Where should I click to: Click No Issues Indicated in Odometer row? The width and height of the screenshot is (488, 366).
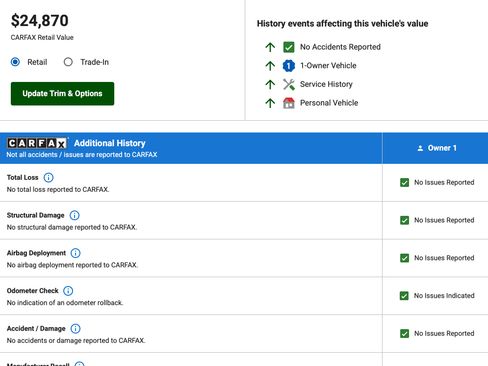point(444,296)
